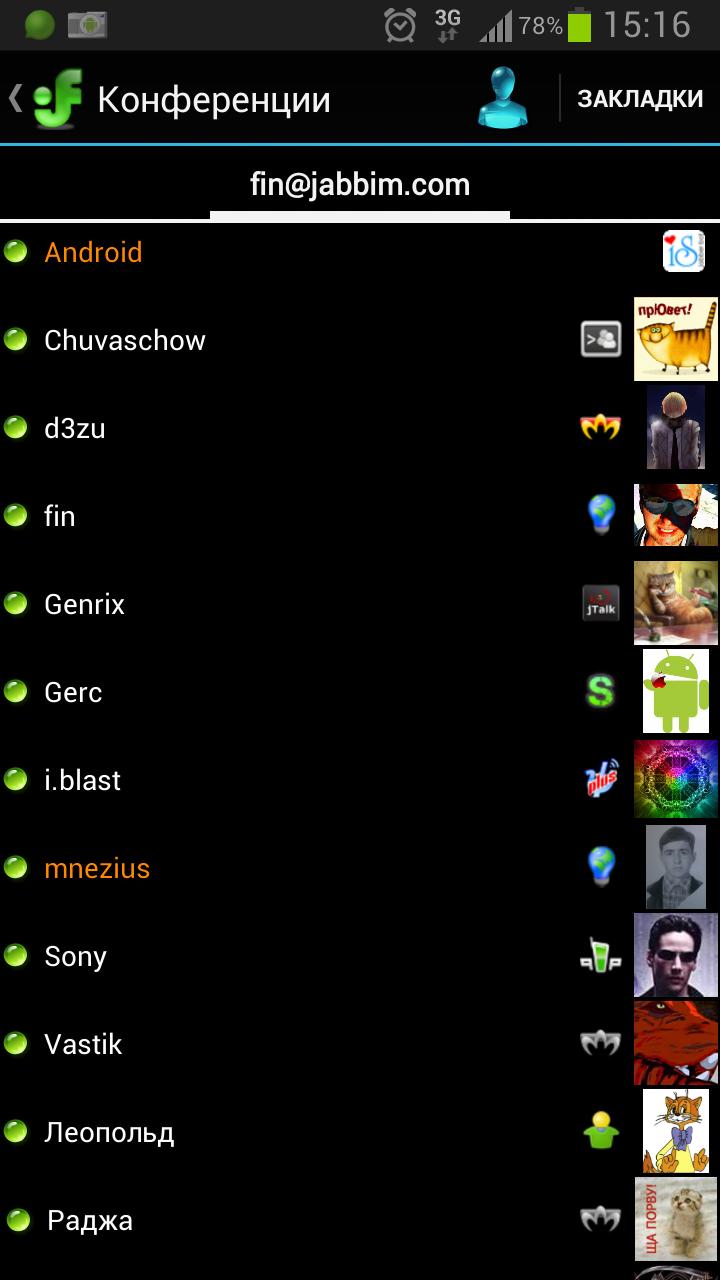
Task: Tap the lightbulb globe icon beside fin
Action: click(601, 515)
